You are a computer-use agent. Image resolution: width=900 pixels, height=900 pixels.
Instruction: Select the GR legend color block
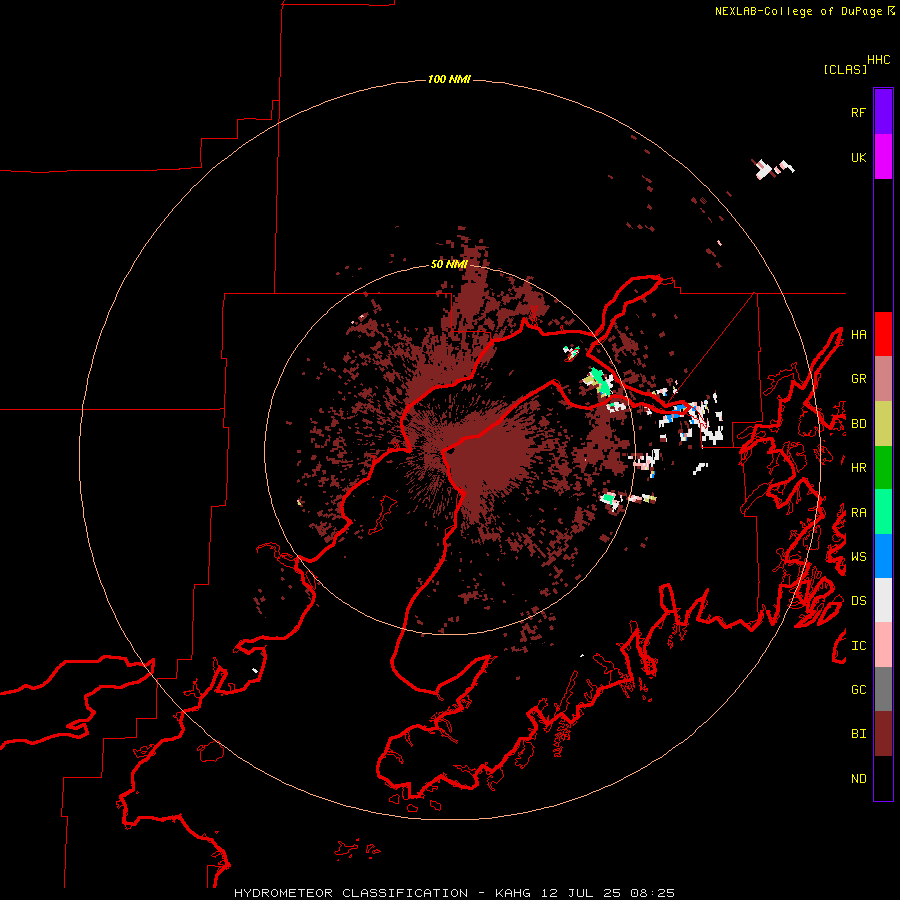coord(883,379)
